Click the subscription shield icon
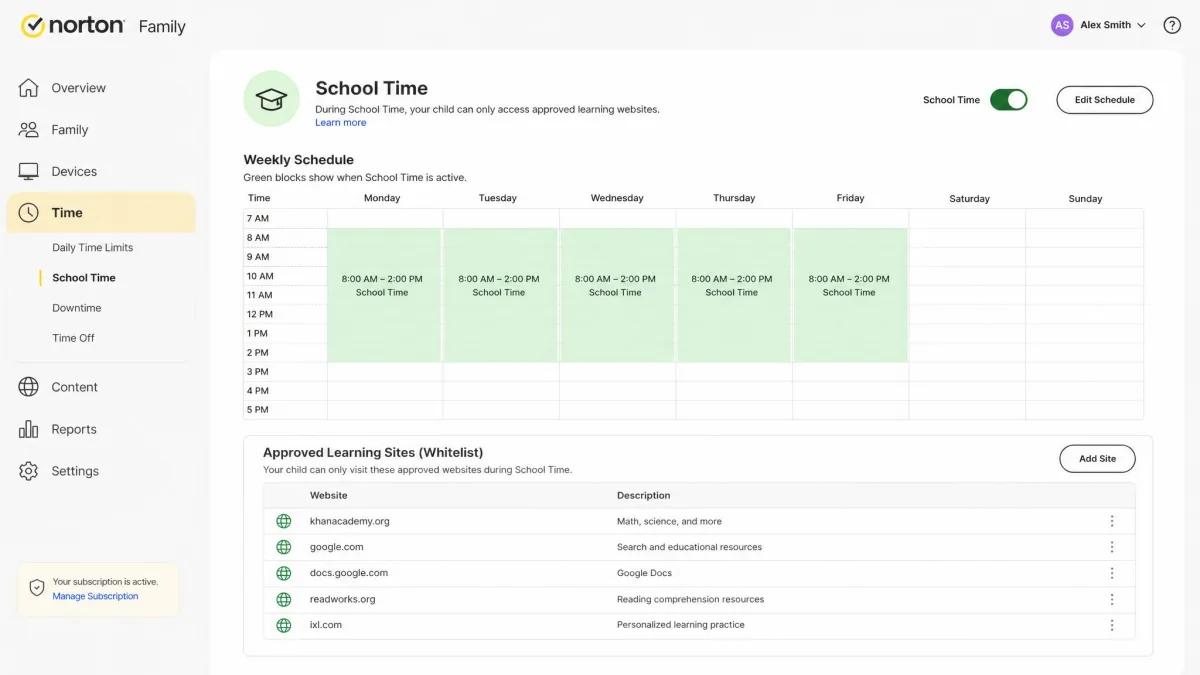Viewport: 1200px width, 675px height. tap(37, 588)
